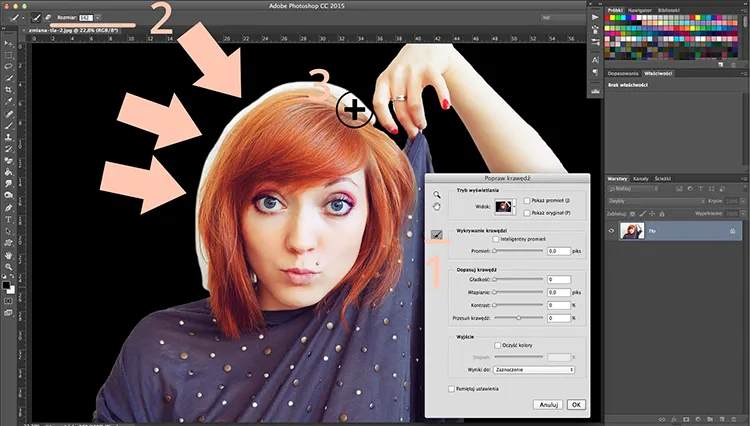Image resolution: width=750 pixels, height=426 pixels.
Task: Click the Rozmiar brush size field
Action: pos(86,18)
